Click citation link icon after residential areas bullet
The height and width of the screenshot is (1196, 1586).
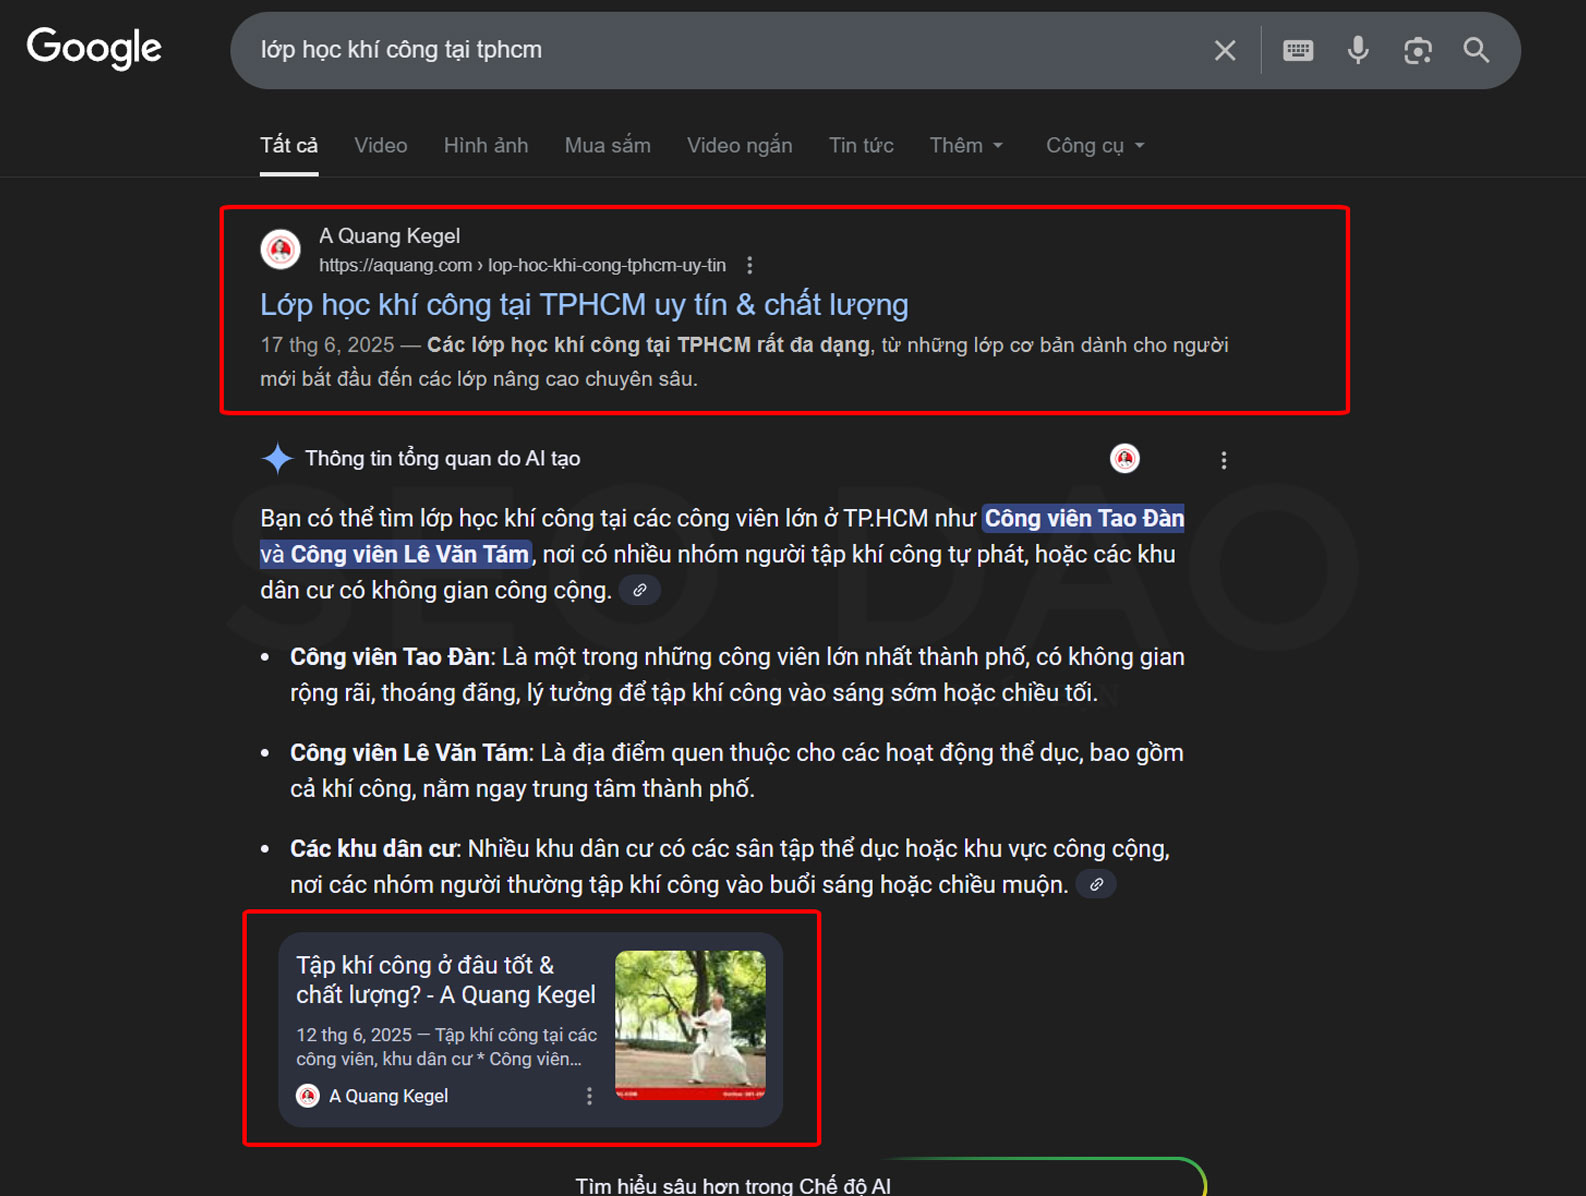1096,885
